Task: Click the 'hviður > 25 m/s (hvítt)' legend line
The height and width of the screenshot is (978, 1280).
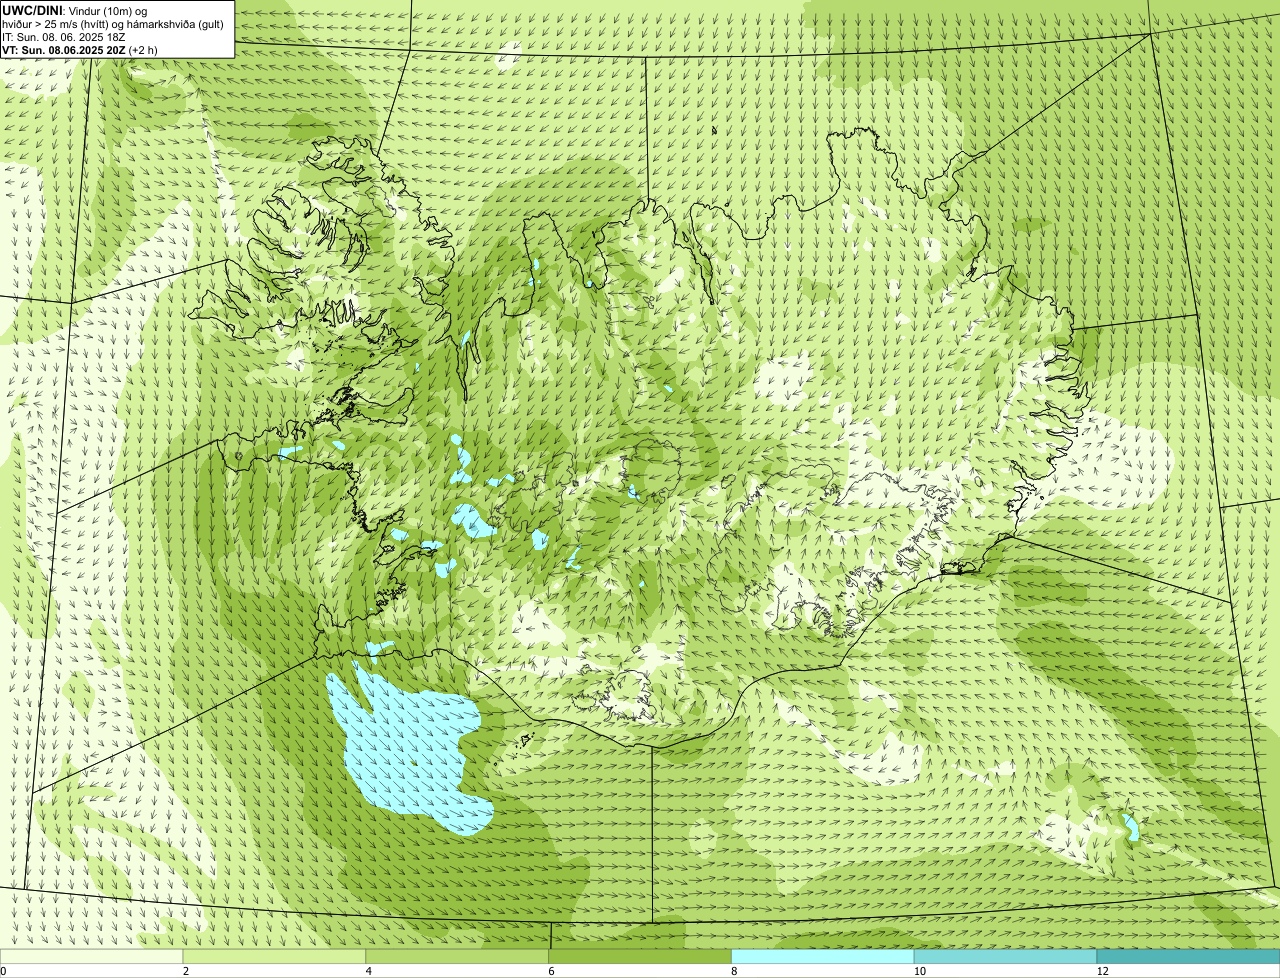Action: click(113, 24)
